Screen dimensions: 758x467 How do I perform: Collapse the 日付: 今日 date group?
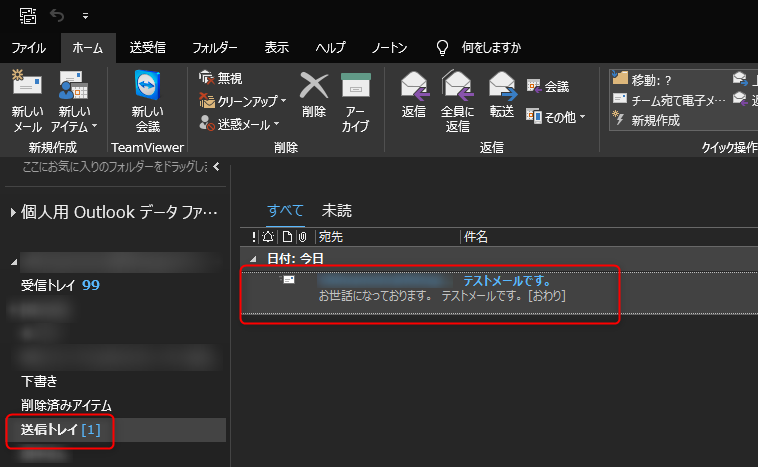pyautogui.click(x=253, y=259)
